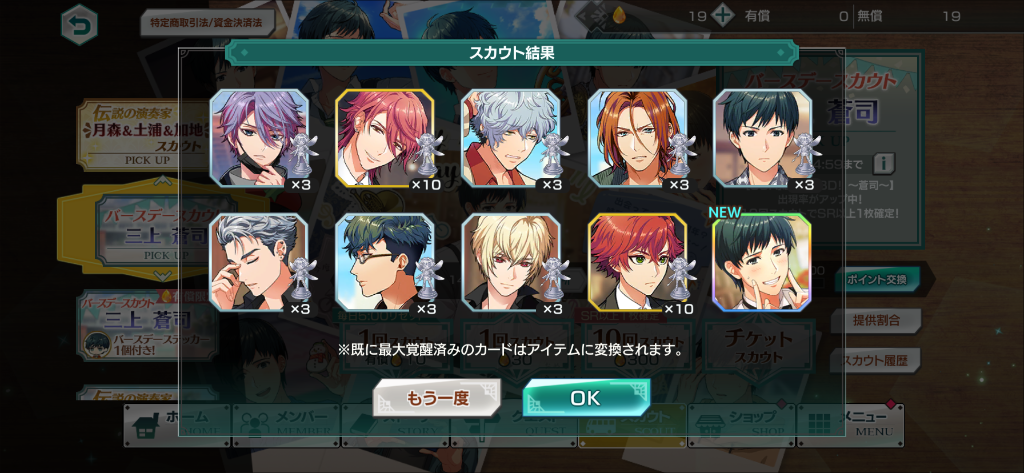Tap the back arrow icon
Viewport: 1024px width, 473px height.
(80, 24)
